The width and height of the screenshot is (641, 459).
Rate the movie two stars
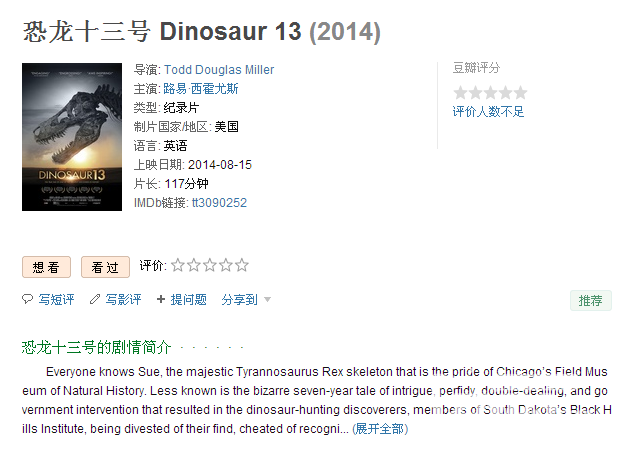click(x=194, y=265)
